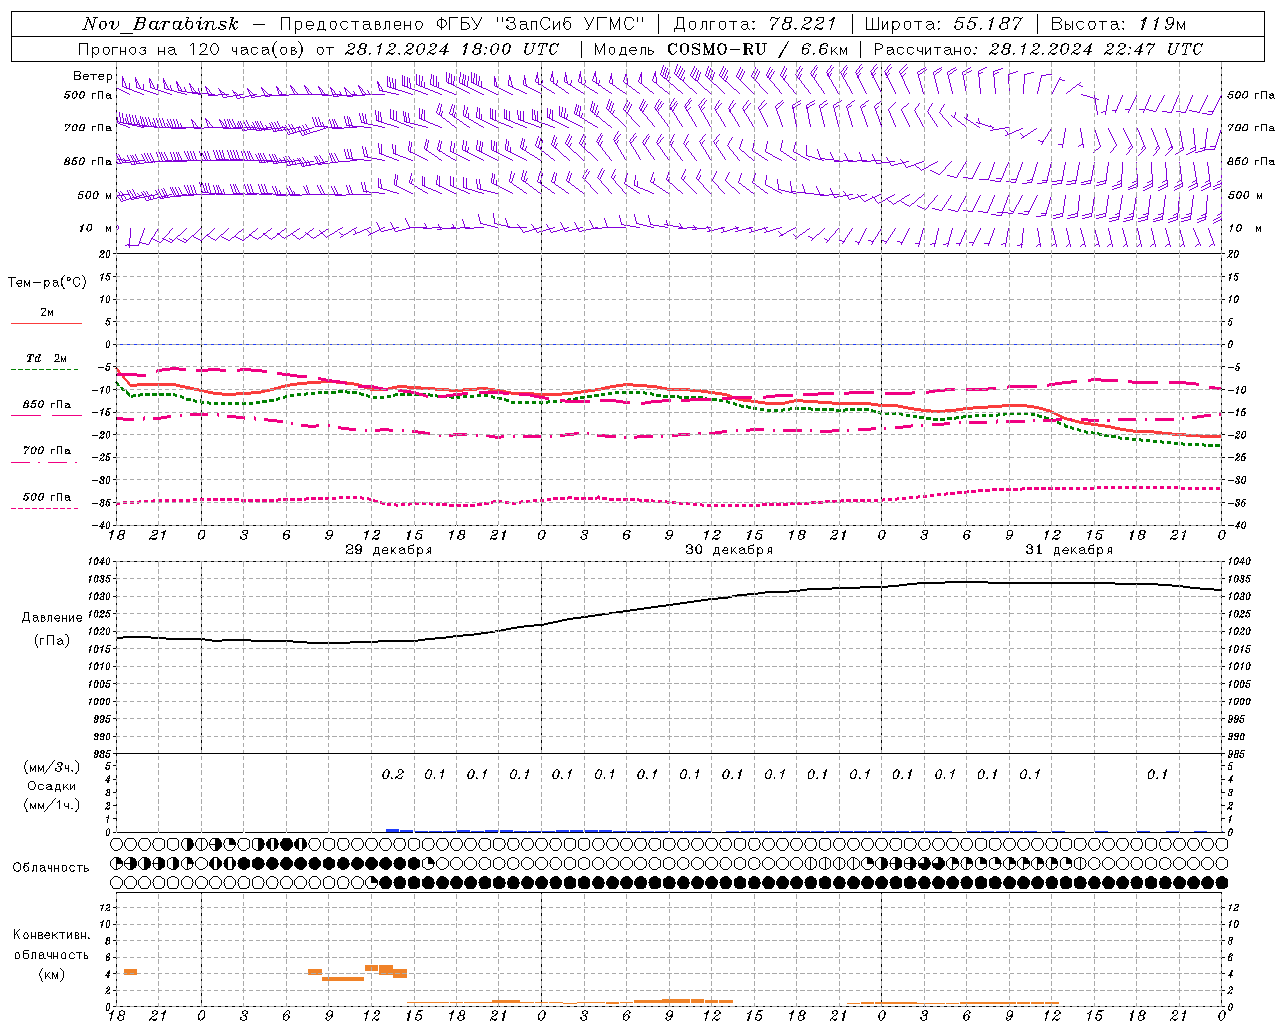Click the 'Высота: 119м' elevation text
Viewport: 1280px width, 1024px height.
tap(1118, 24)
